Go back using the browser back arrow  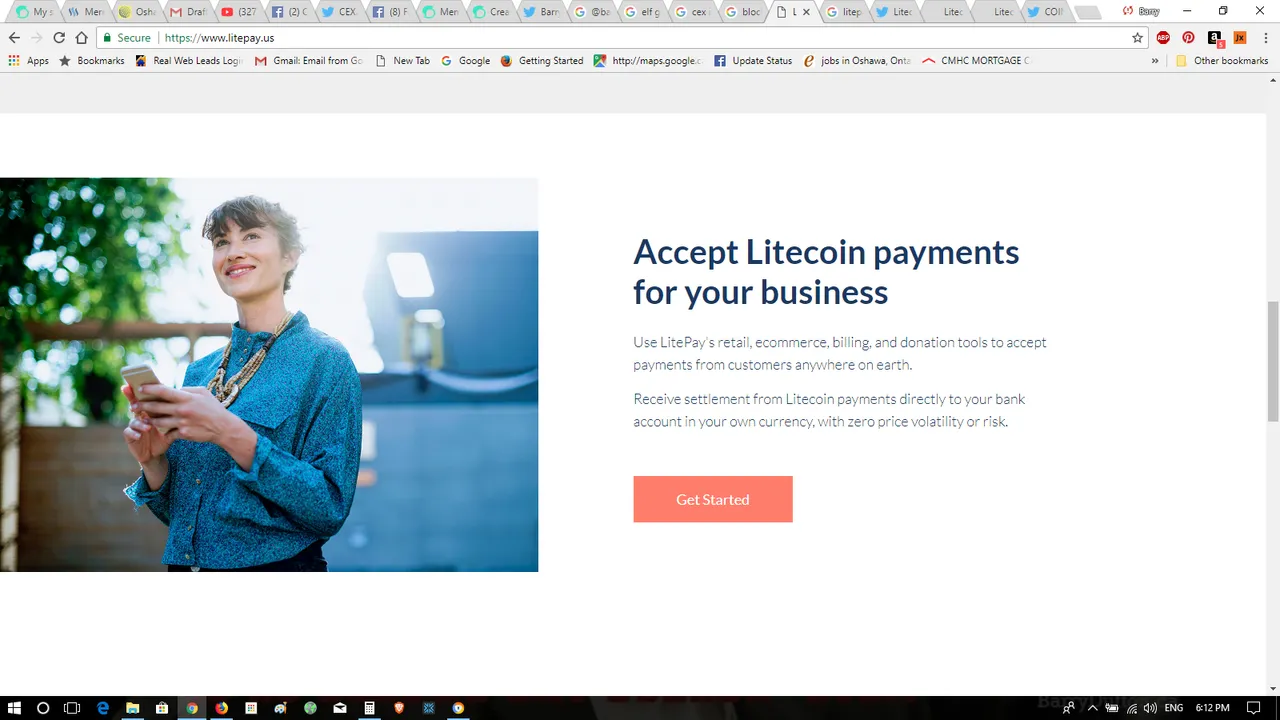tap(14, 38)
